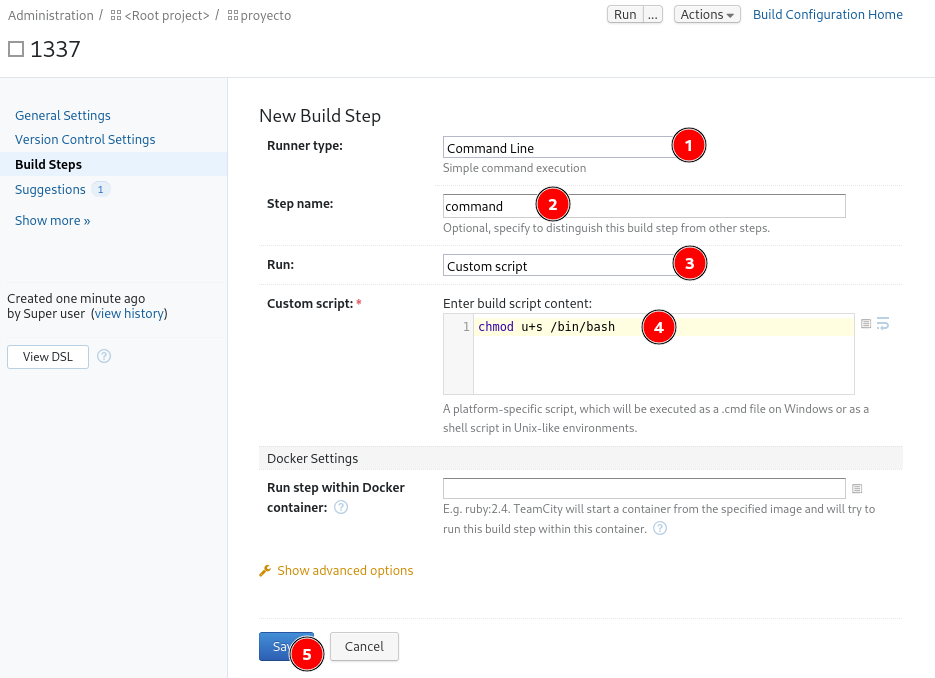Save the new build step
Viewport: 935px width, 678px height.
coord(286,646)
